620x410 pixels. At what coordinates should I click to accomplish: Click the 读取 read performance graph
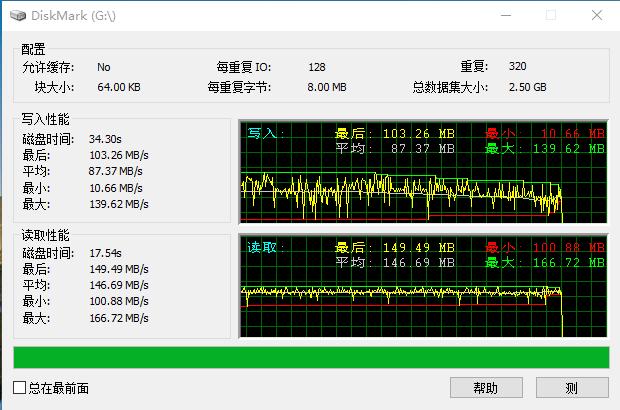[x=423, y=285]
